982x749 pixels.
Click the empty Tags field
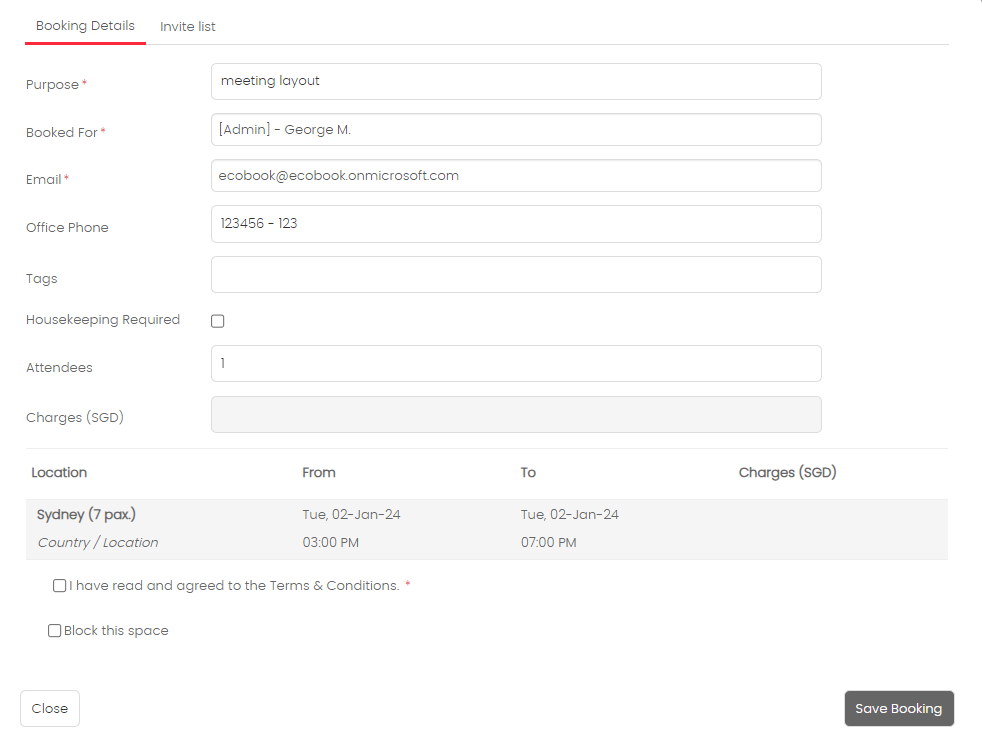click(x=516, y=274)
